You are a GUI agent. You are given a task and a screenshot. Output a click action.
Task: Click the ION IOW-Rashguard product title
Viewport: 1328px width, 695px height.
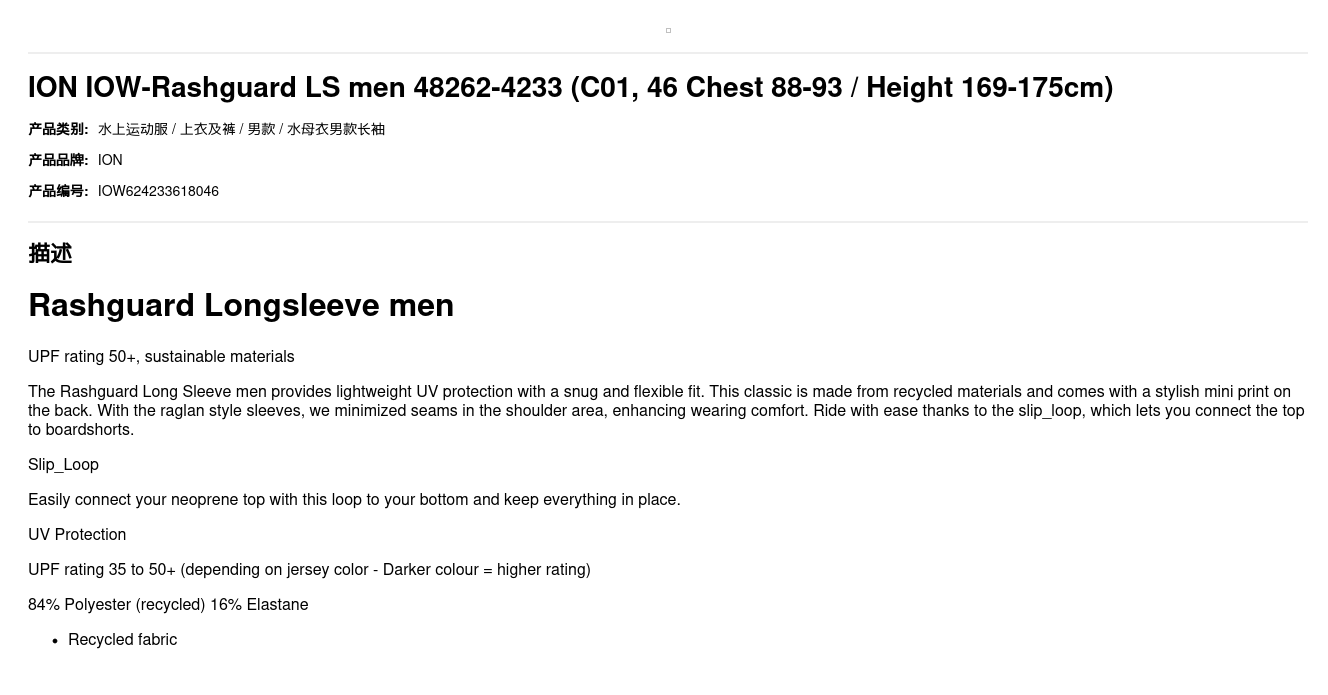point(570,88)
